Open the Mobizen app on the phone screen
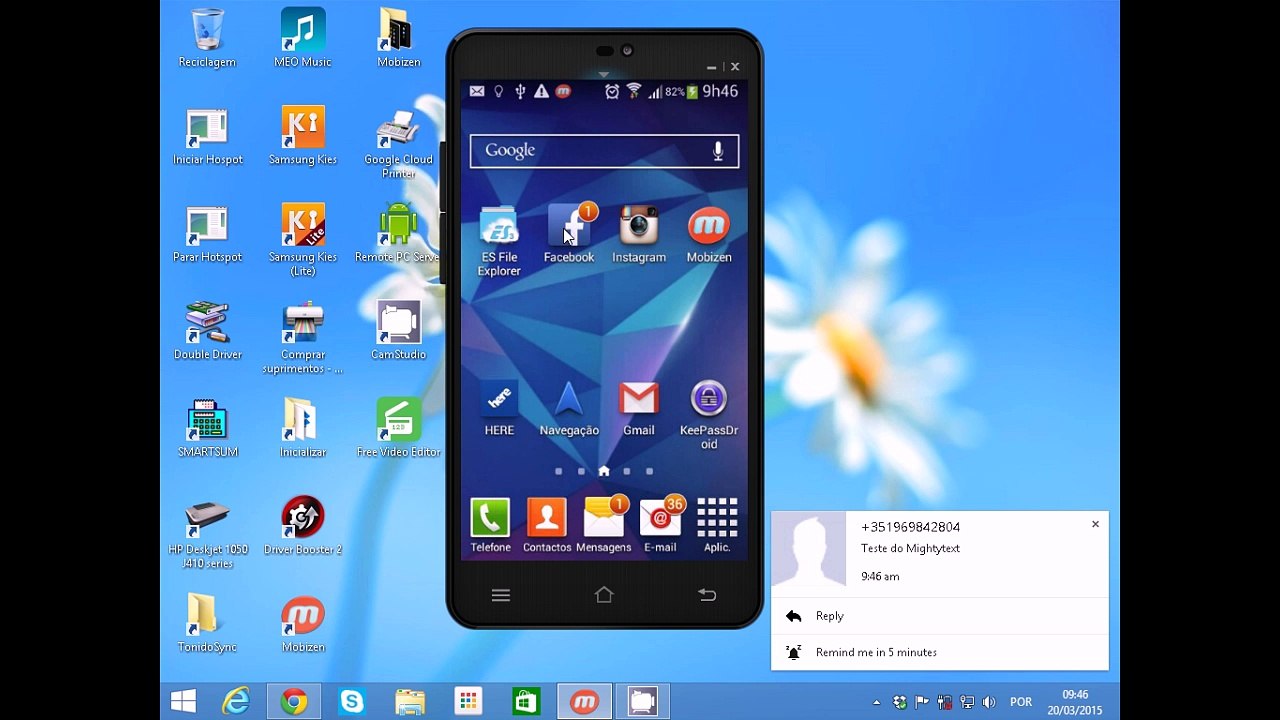 [x=709, y=234]
